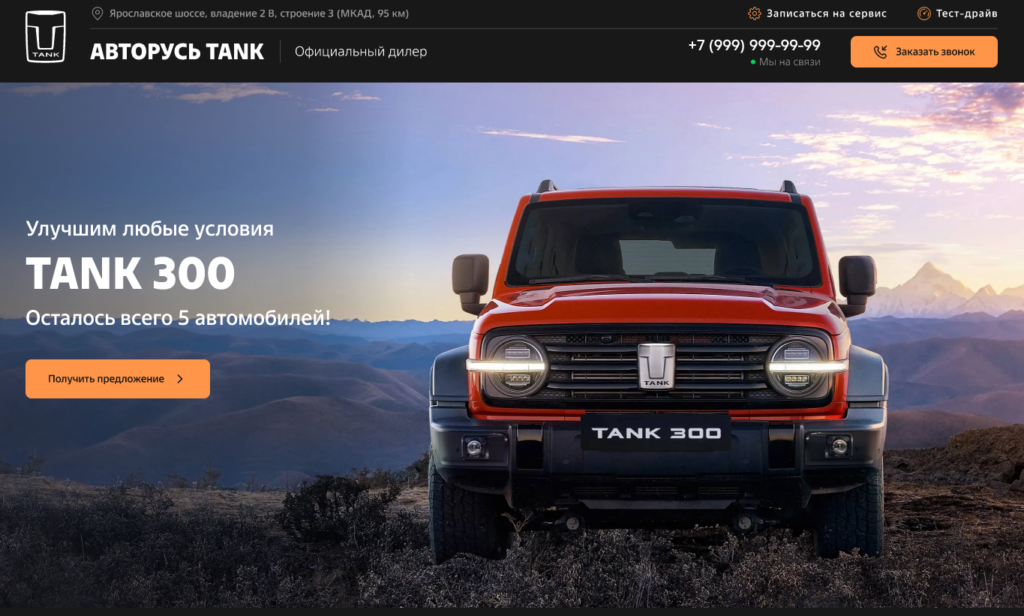Click the TANK badge on the car grille

[x=656, y=365]
